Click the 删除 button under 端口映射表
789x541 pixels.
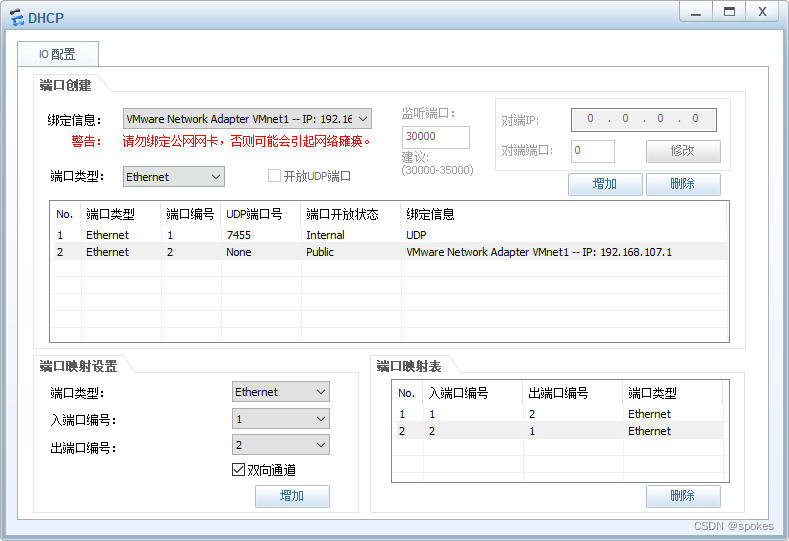pos(683,496)
